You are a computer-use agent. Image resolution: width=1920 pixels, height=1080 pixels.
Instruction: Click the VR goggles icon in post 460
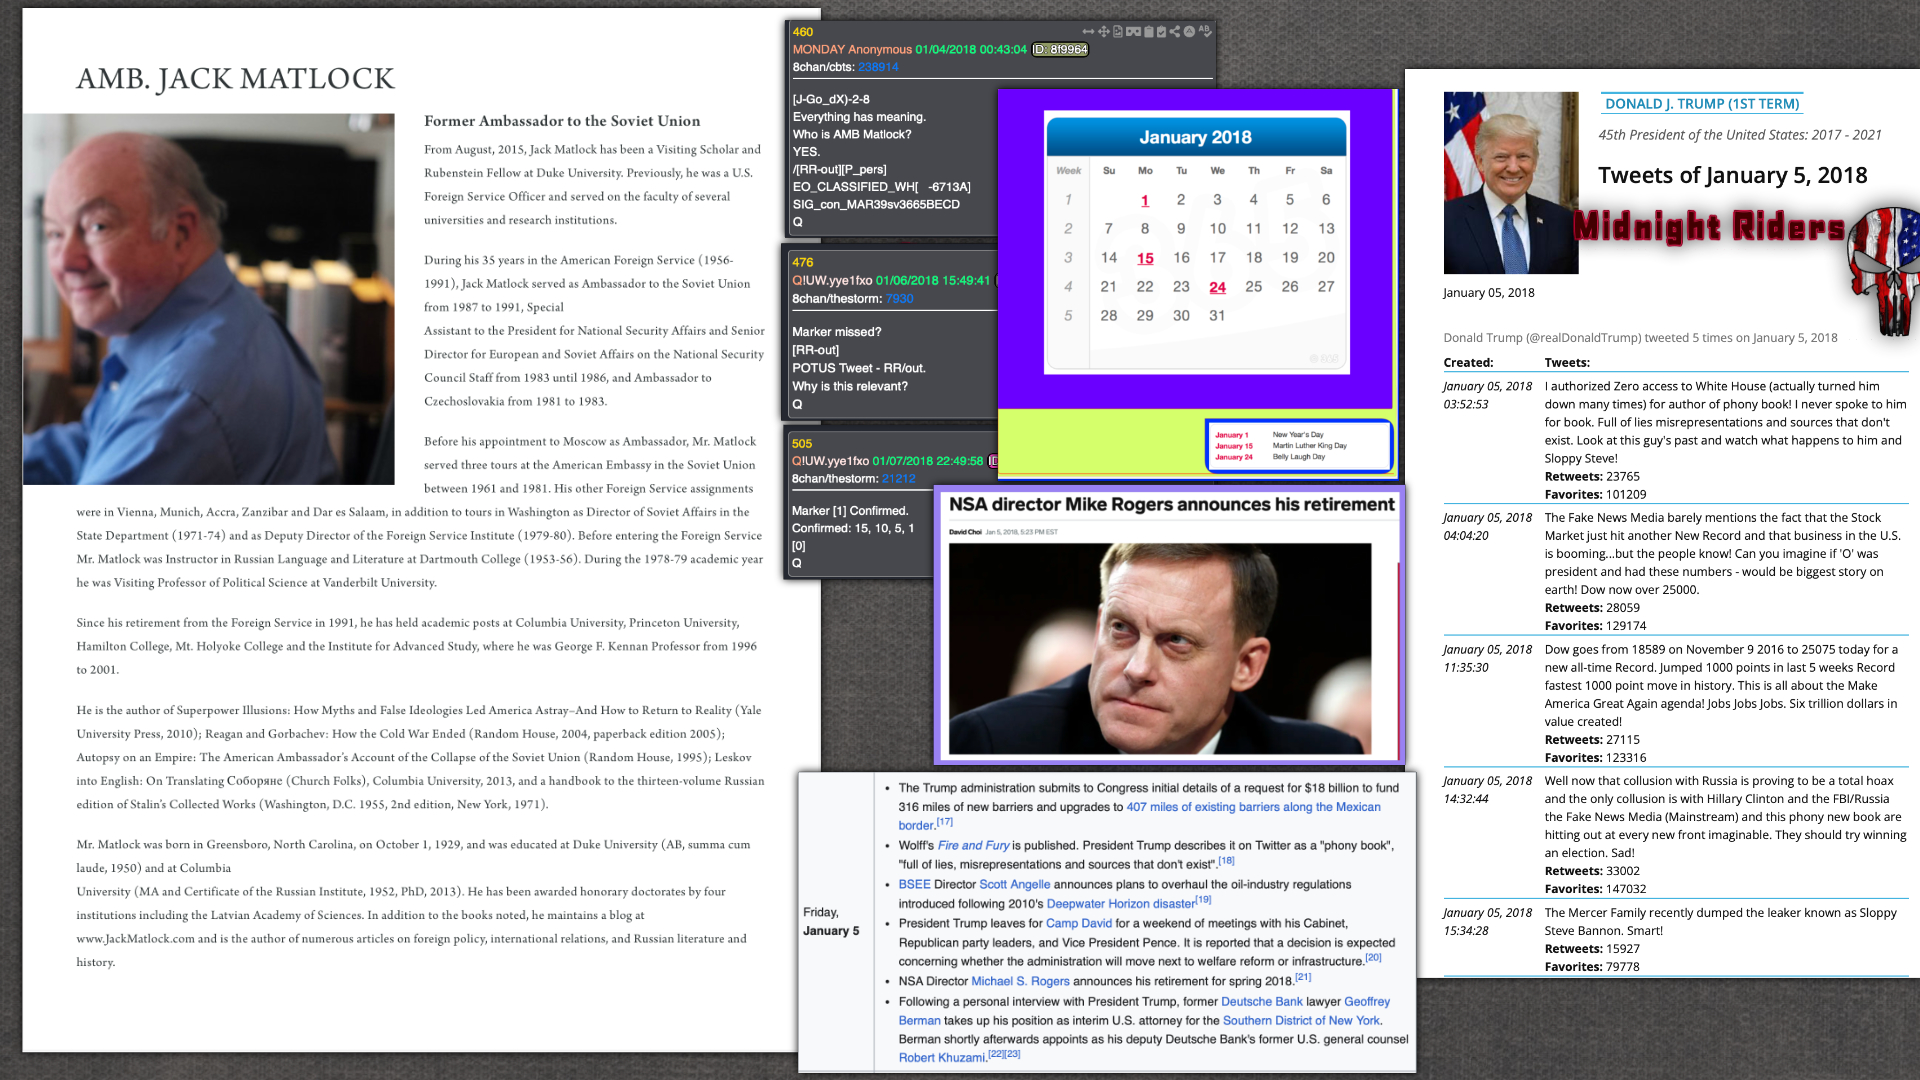pos(1133,31)
